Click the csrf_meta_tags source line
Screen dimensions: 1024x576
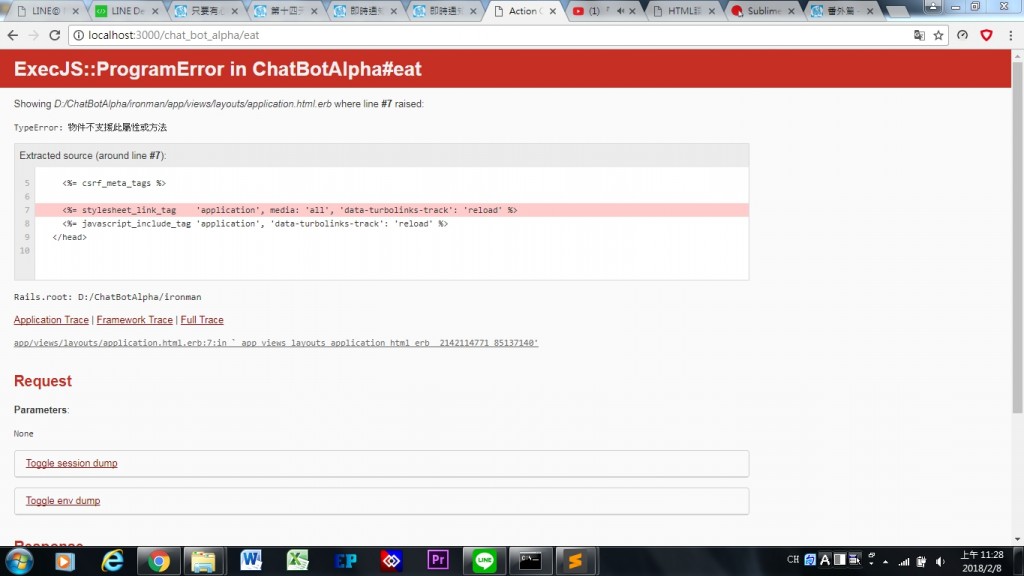click(x=114, y=184)
